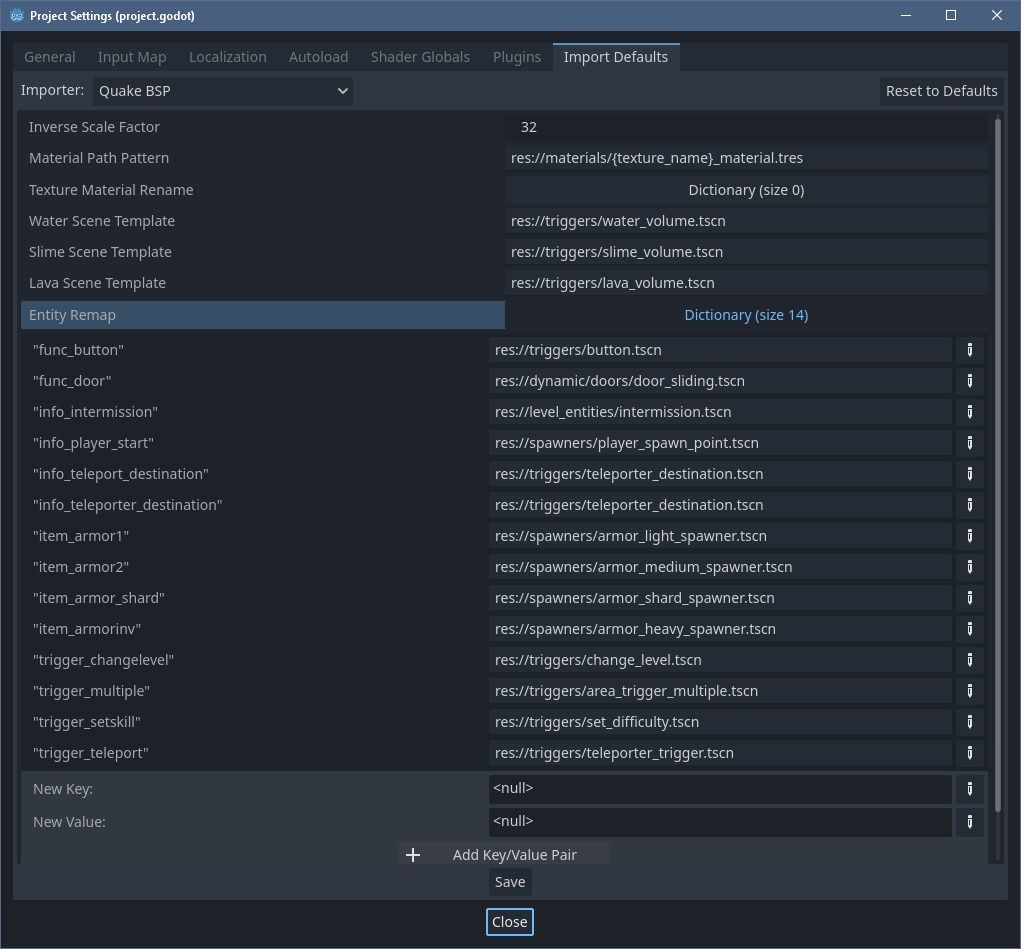
Task: Delete the "item_armor1" entity remap
Action: tap(968, 536)
